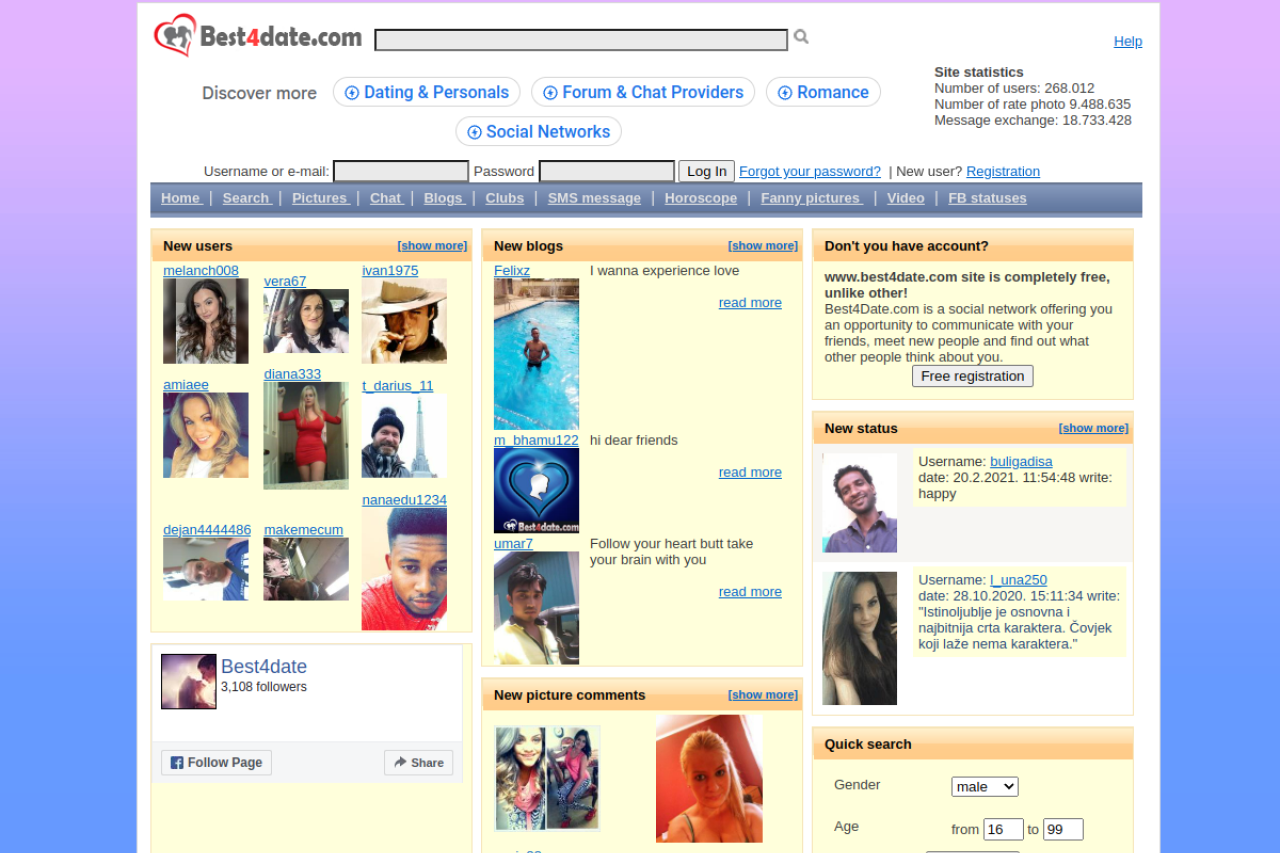Go to Home in navigation bar

click(x=181, y=198)
